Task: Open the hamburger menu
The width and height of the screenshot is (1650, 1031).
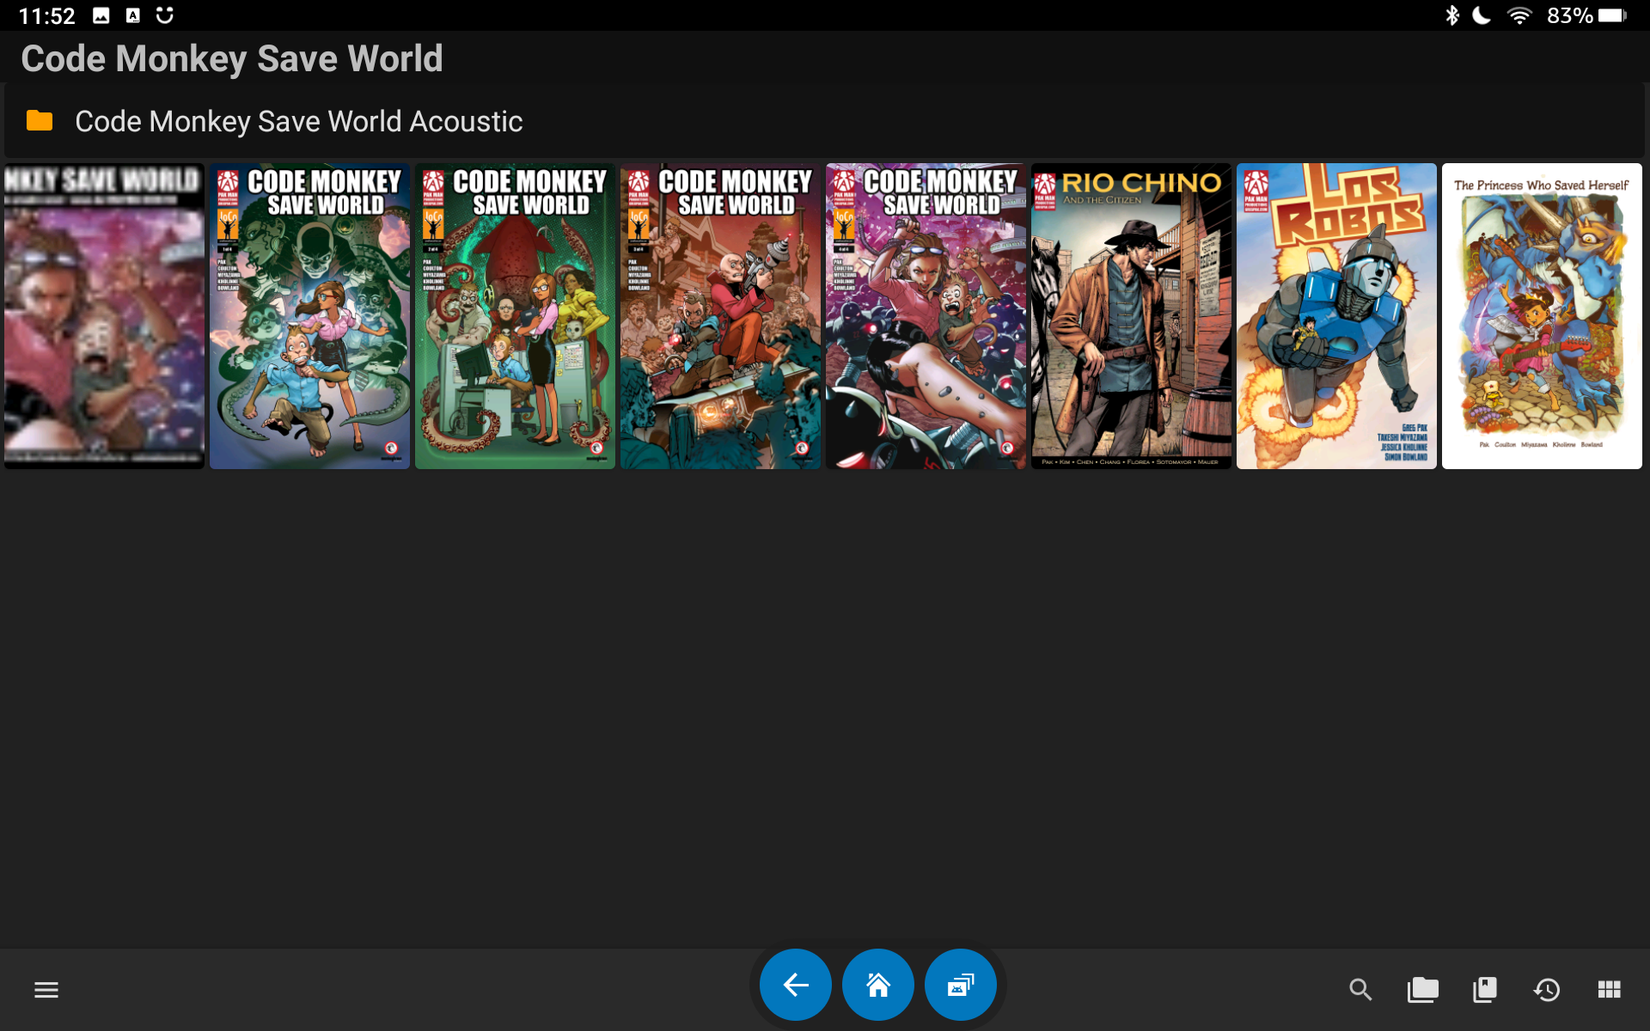Action: (x=46, y=989)
